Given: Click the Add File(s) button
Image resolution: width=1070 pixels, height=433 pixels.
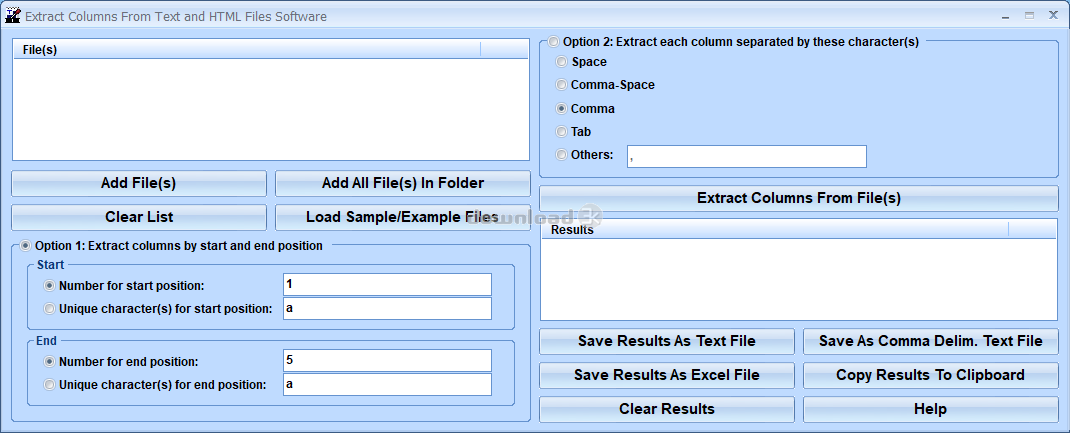Looking at the screenshot, I should tap(139, 183).
